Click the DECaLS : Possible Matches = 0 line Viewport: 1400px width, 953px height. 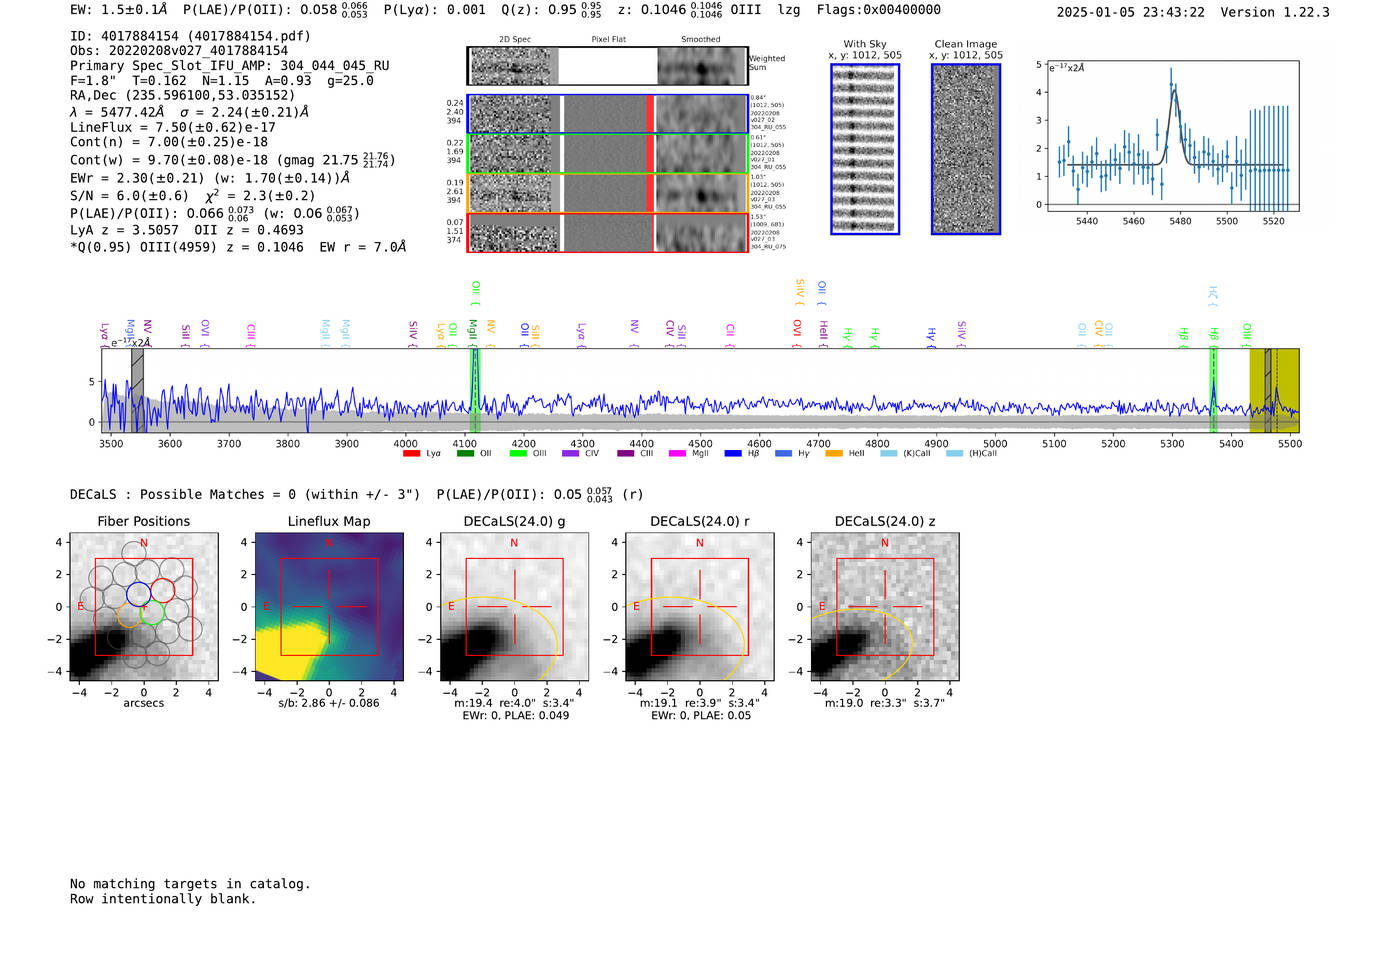[x=245, y=494]
